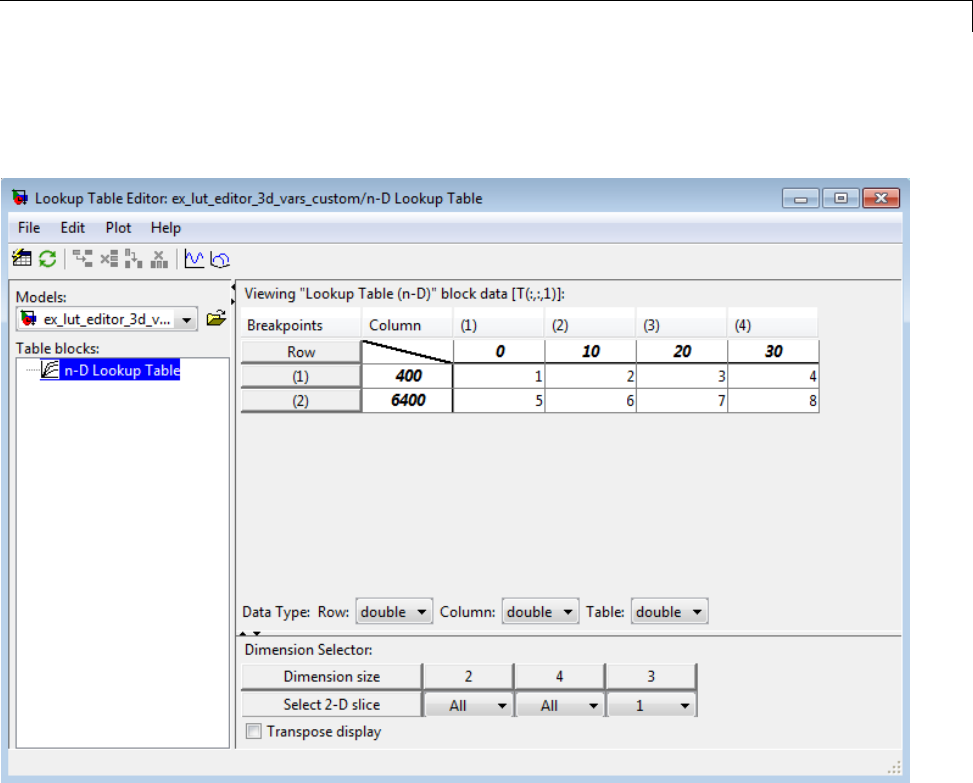Open the Plot menu
973x783 pixels.
[118, 228]
